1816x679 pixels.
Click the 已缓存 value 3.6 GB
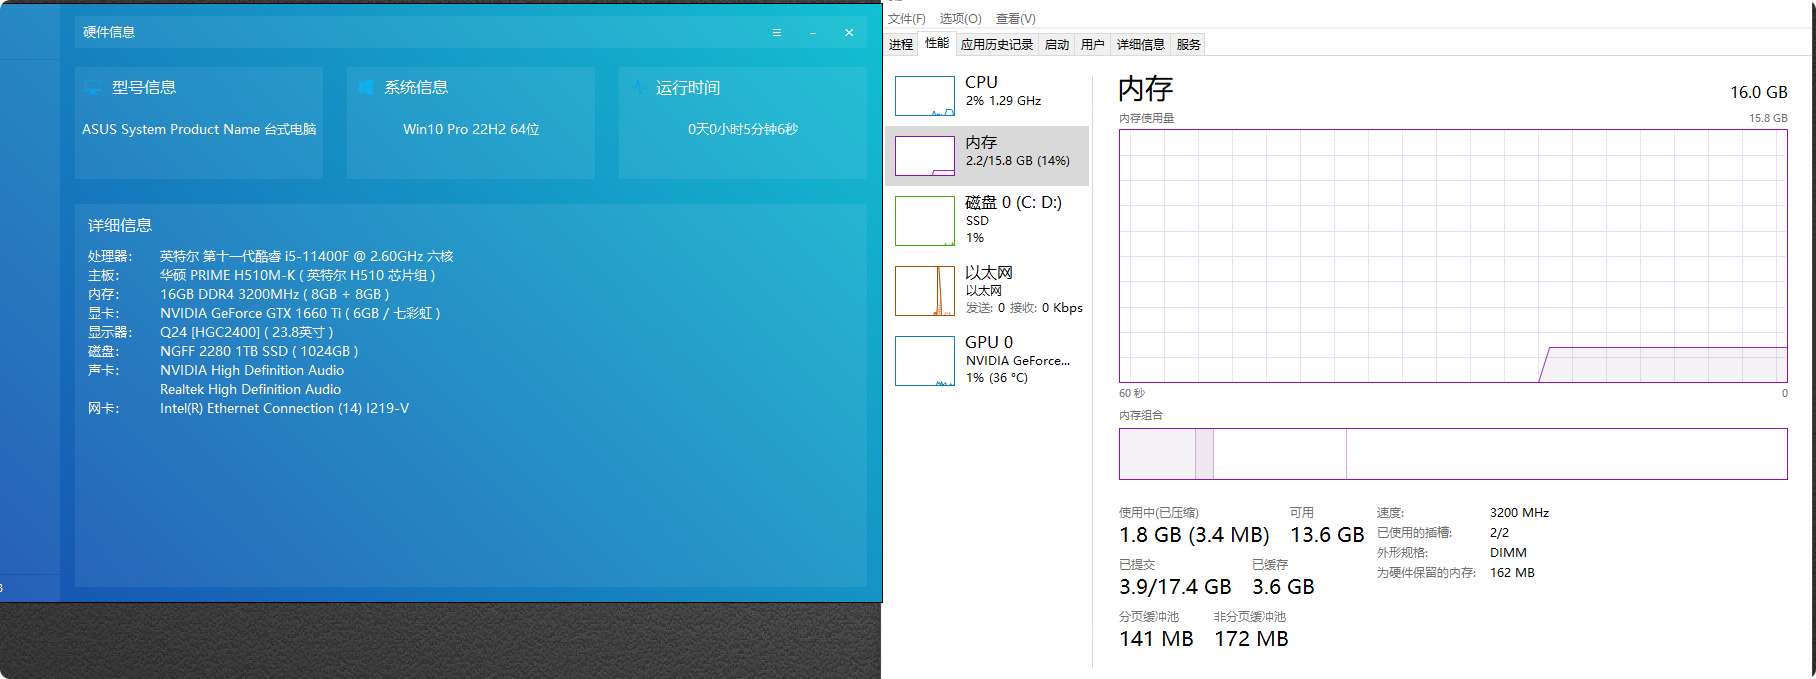1283,587
